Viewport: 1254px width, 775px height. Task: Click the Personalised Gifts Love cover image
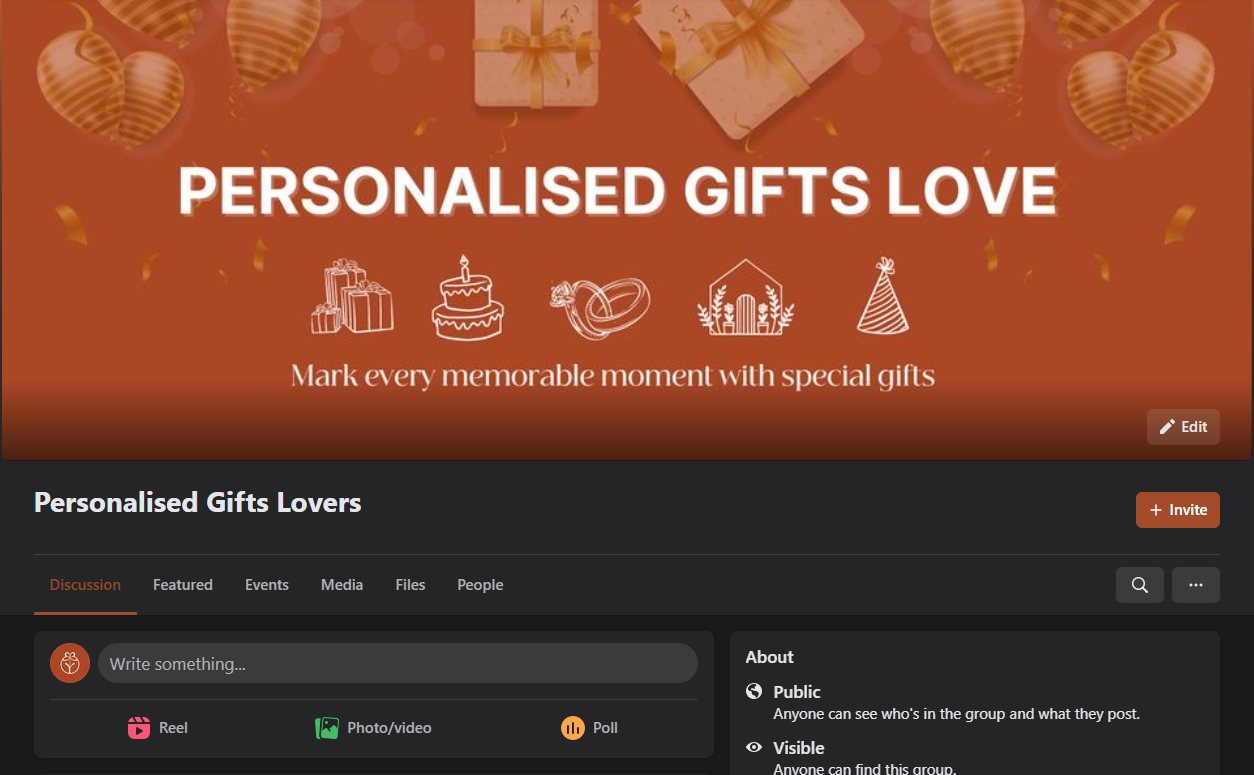point(627,230)
